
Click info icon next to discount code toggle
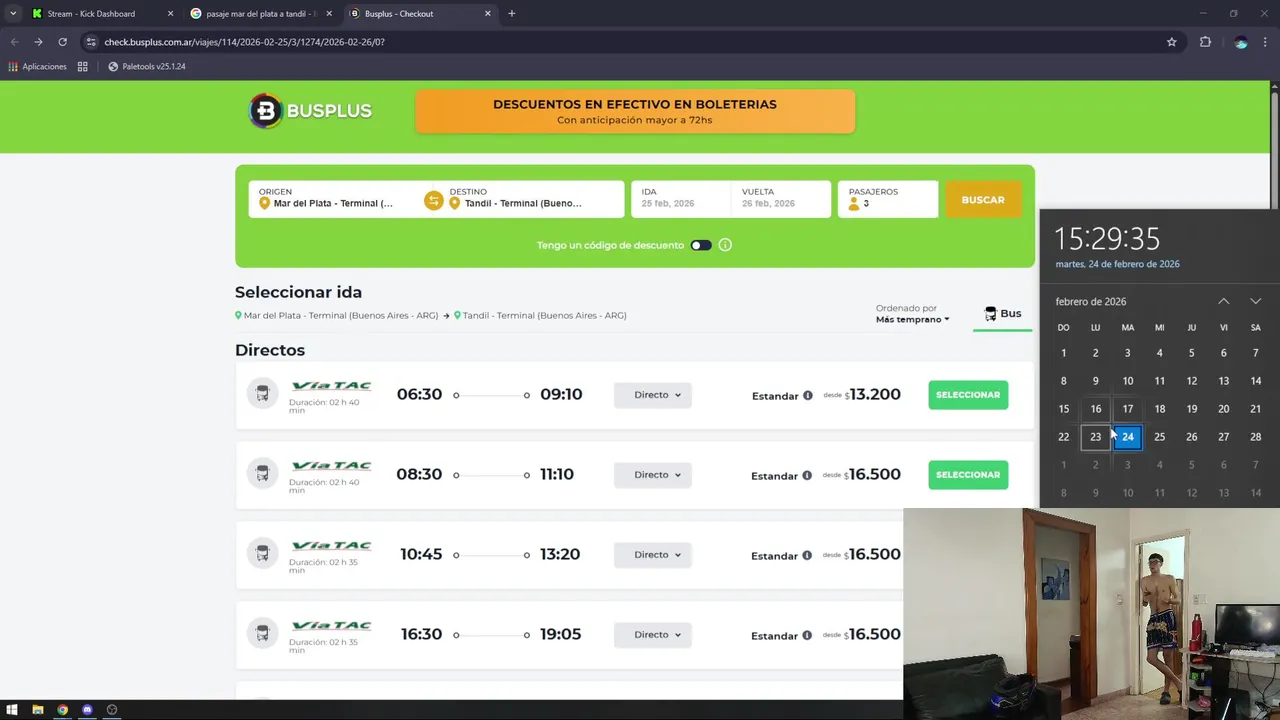[725, 245]
